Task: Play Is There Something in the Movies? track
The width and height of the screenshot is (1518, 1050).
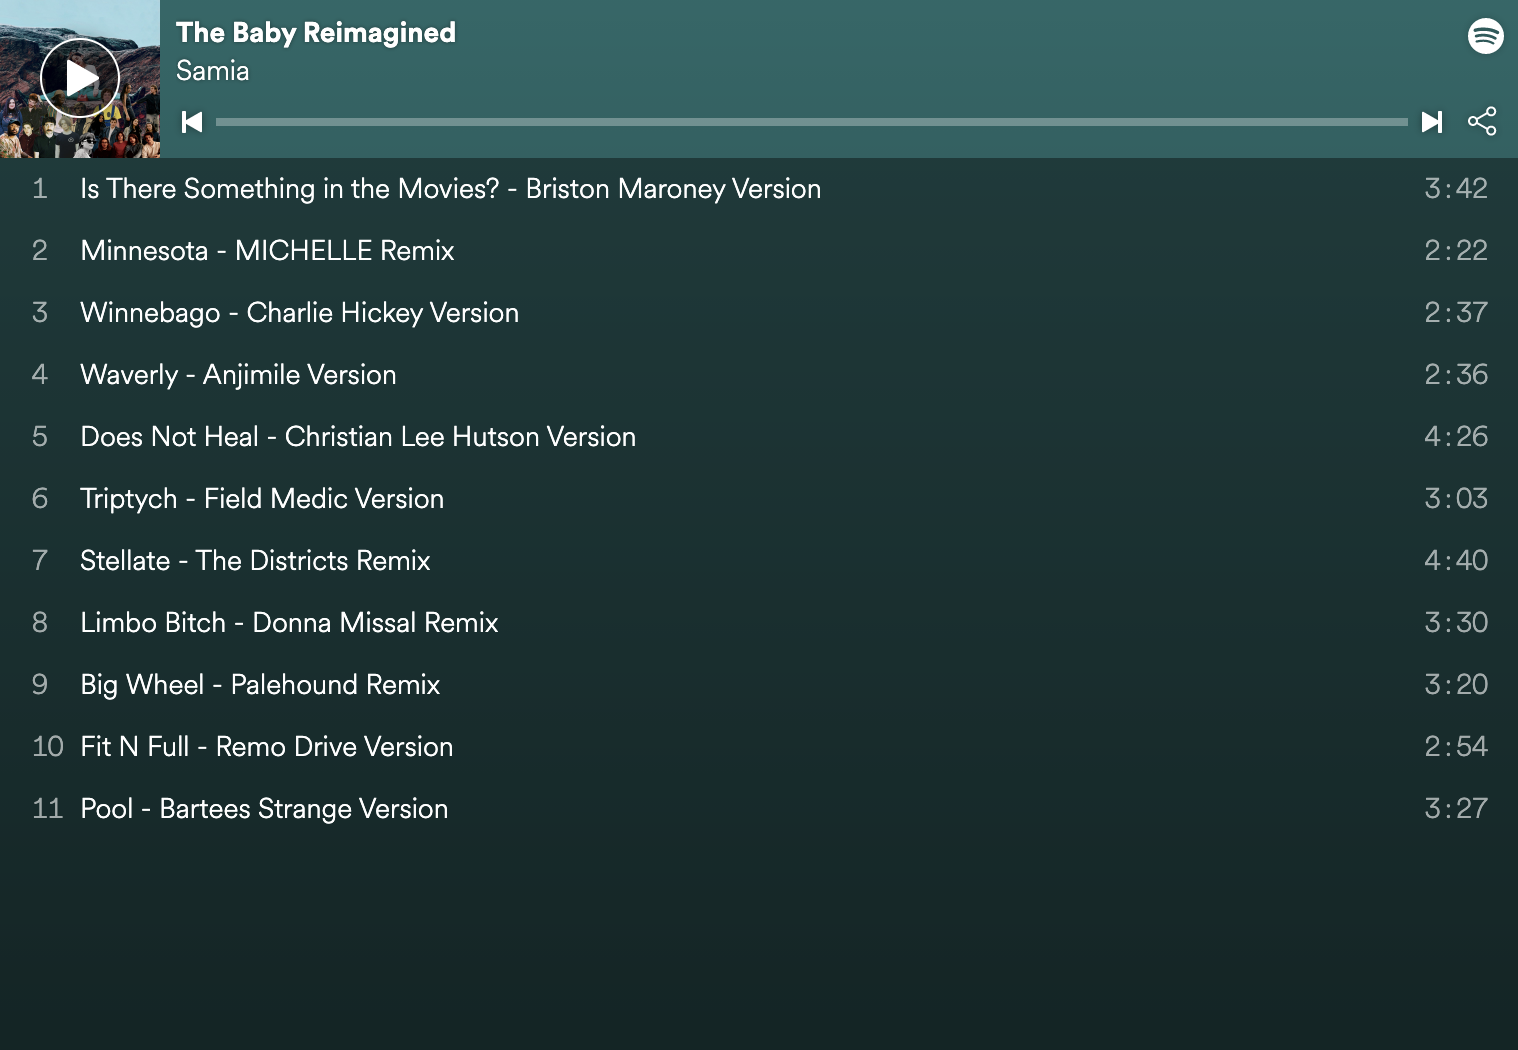Action: click(x=759, y=189)
